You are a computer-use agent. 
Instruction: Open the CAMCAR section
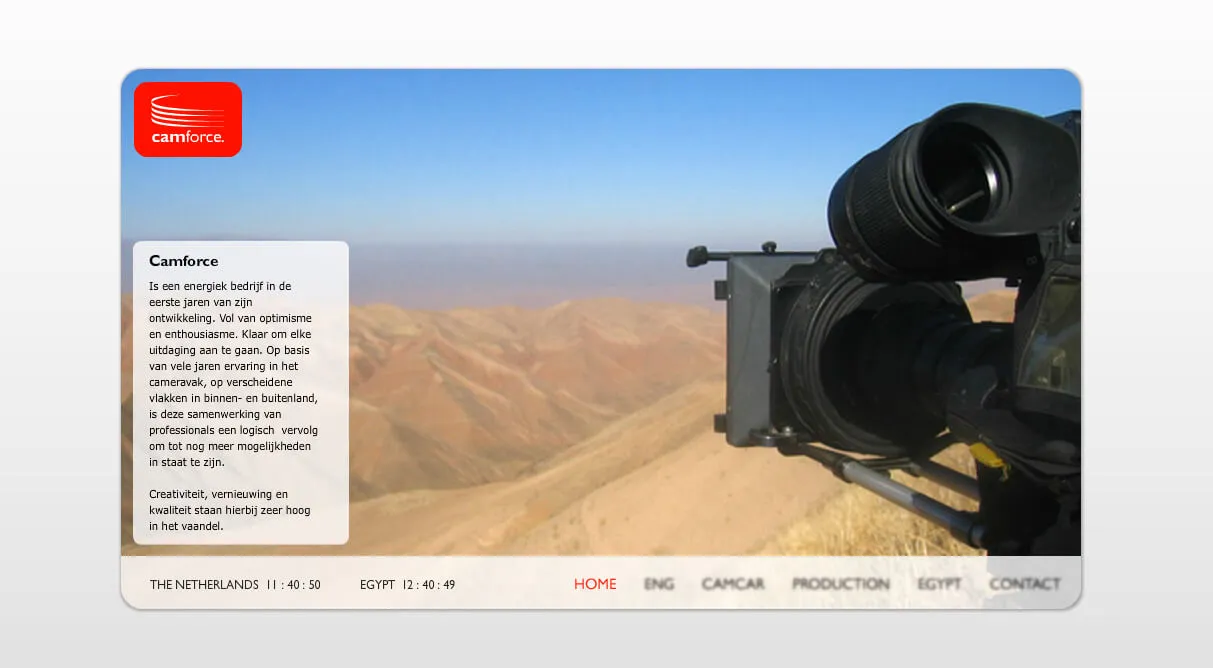click(x=733, y=584)
